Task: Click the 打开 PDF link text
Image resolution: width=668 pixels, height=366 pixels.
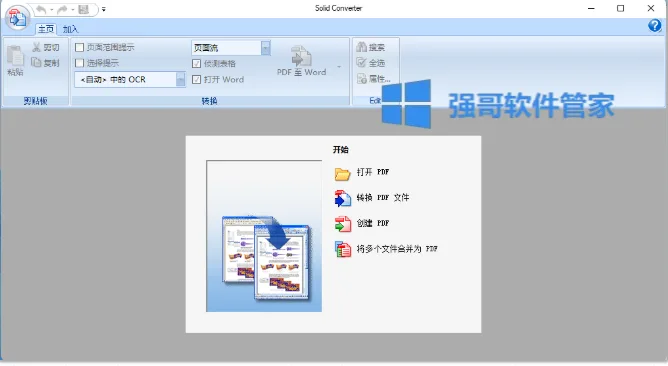Action: 373,172
